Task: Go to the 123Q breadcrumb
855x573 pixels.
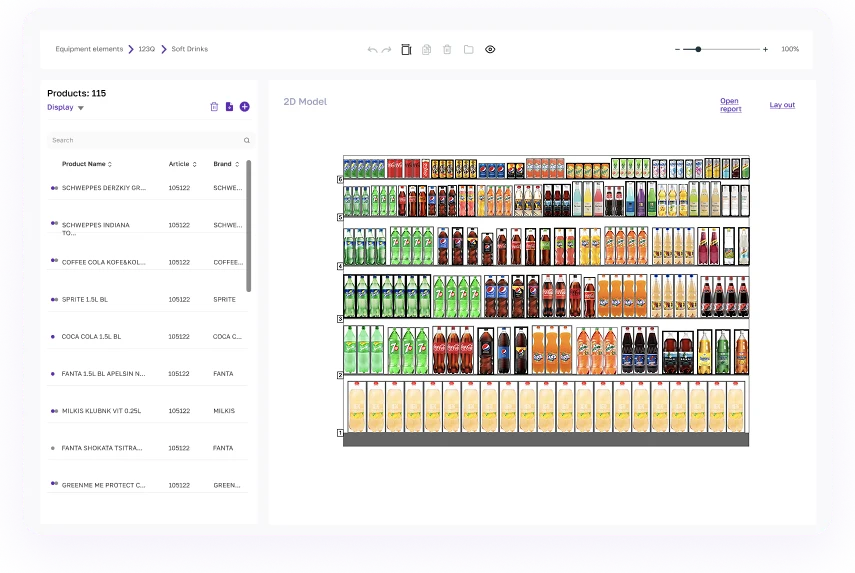Action: 146,49
